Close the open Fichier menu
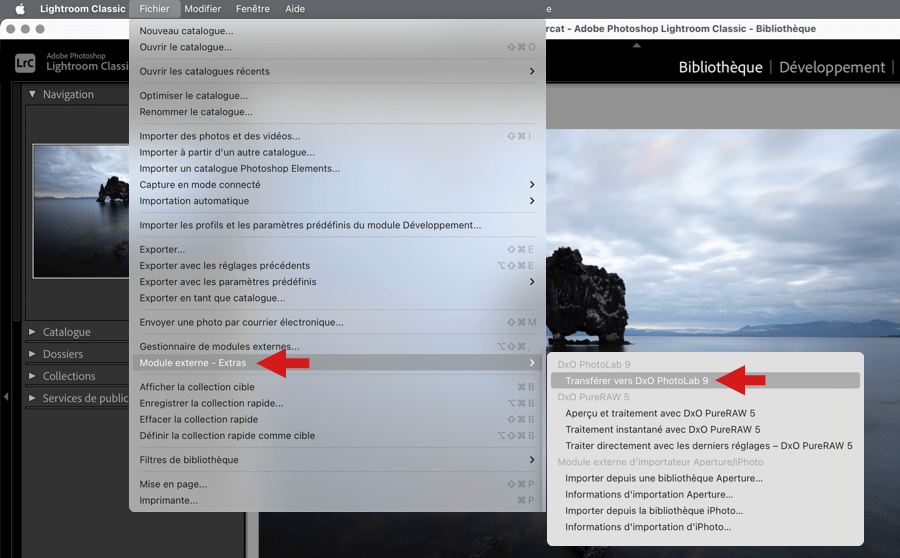Viewport: 900px width, 558px height. [x=154, y=9]
